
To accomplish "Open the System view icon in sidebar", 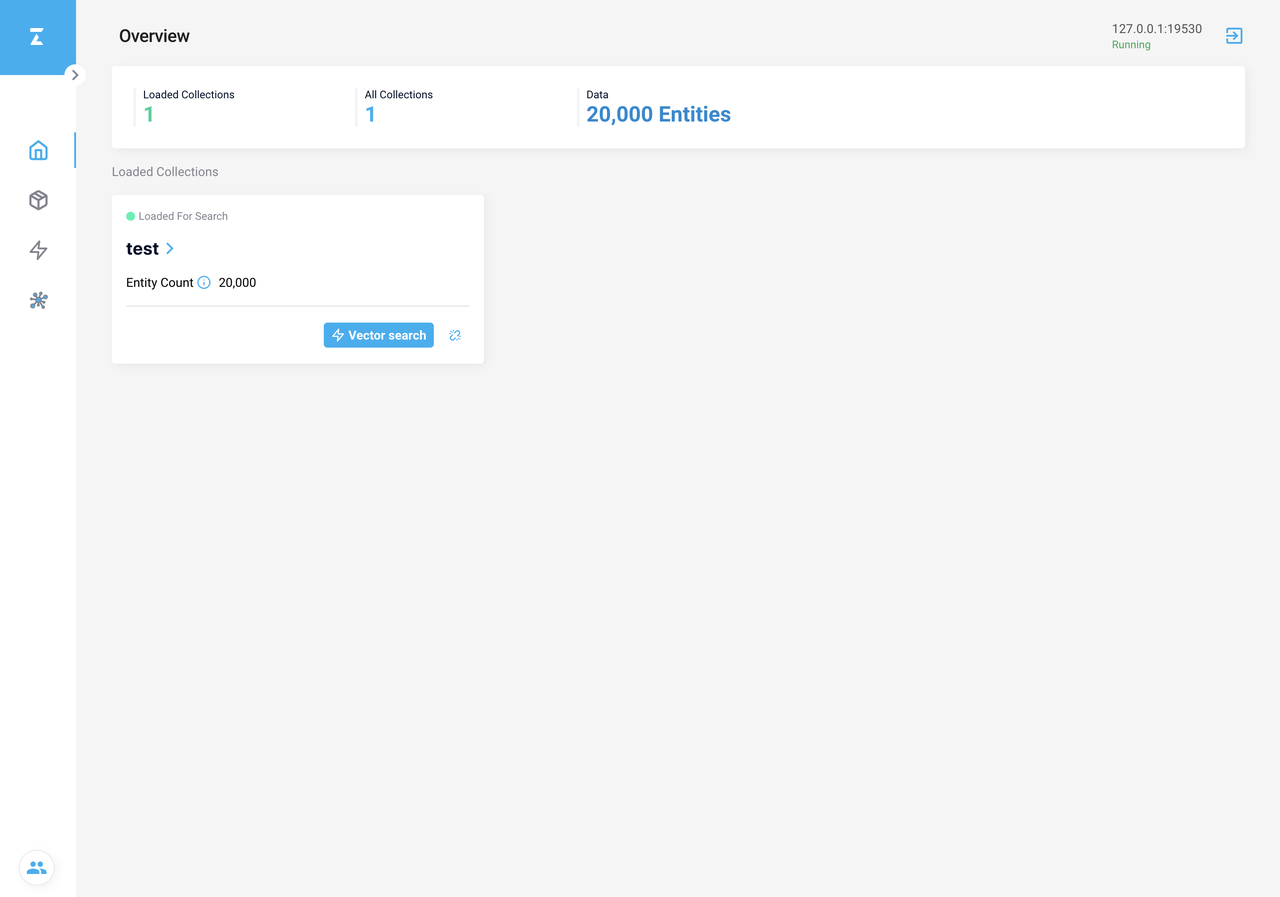I will [38, 300].
